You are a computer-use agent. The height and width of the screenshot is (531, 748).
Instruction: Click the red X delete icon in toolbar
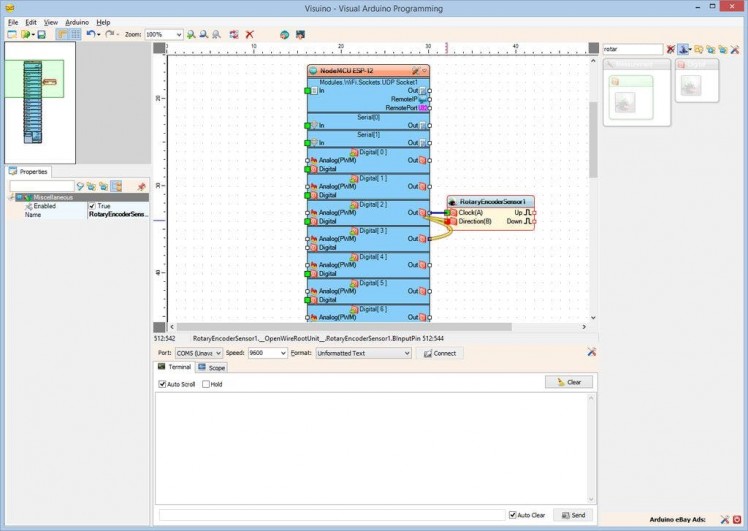click(x=249, y=34)
